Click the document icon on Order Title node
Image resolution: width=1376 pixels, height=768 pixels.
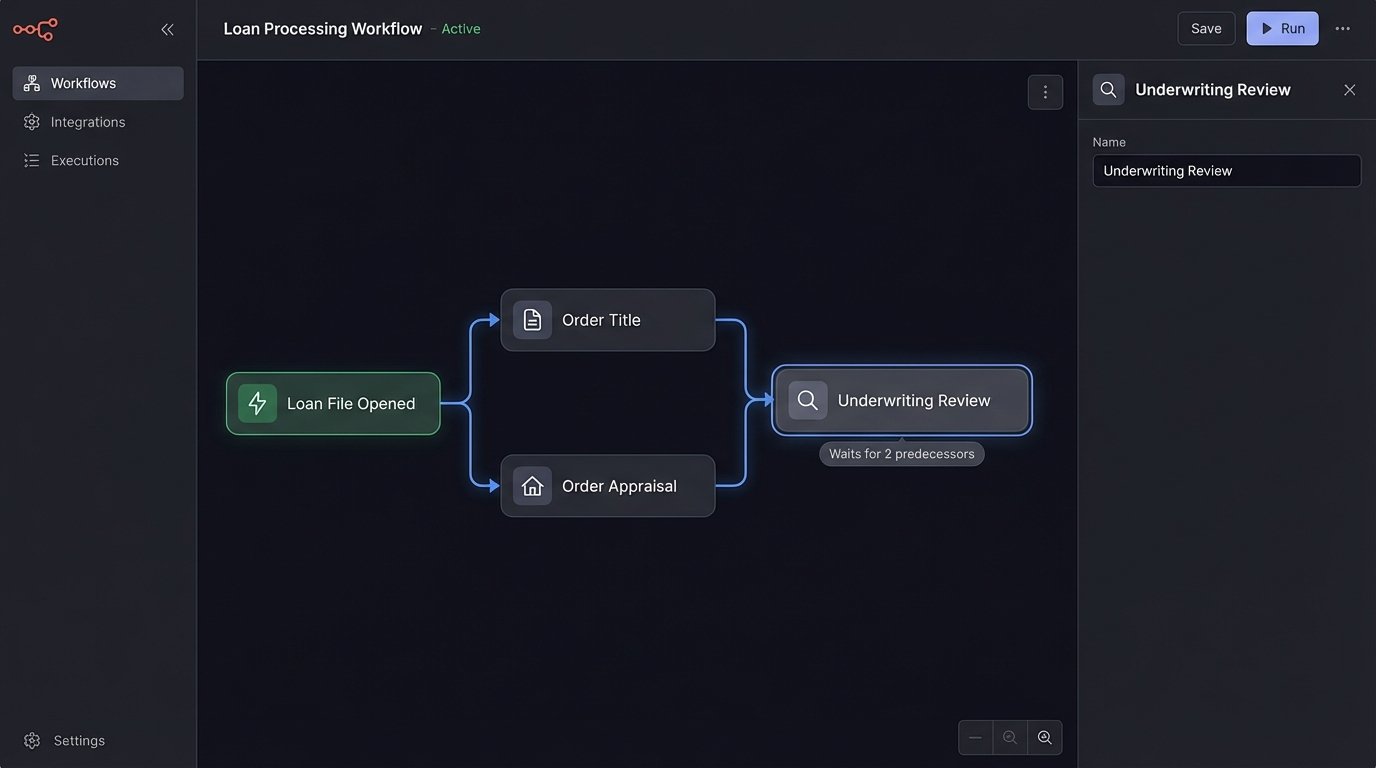click(x=531, y=319)
